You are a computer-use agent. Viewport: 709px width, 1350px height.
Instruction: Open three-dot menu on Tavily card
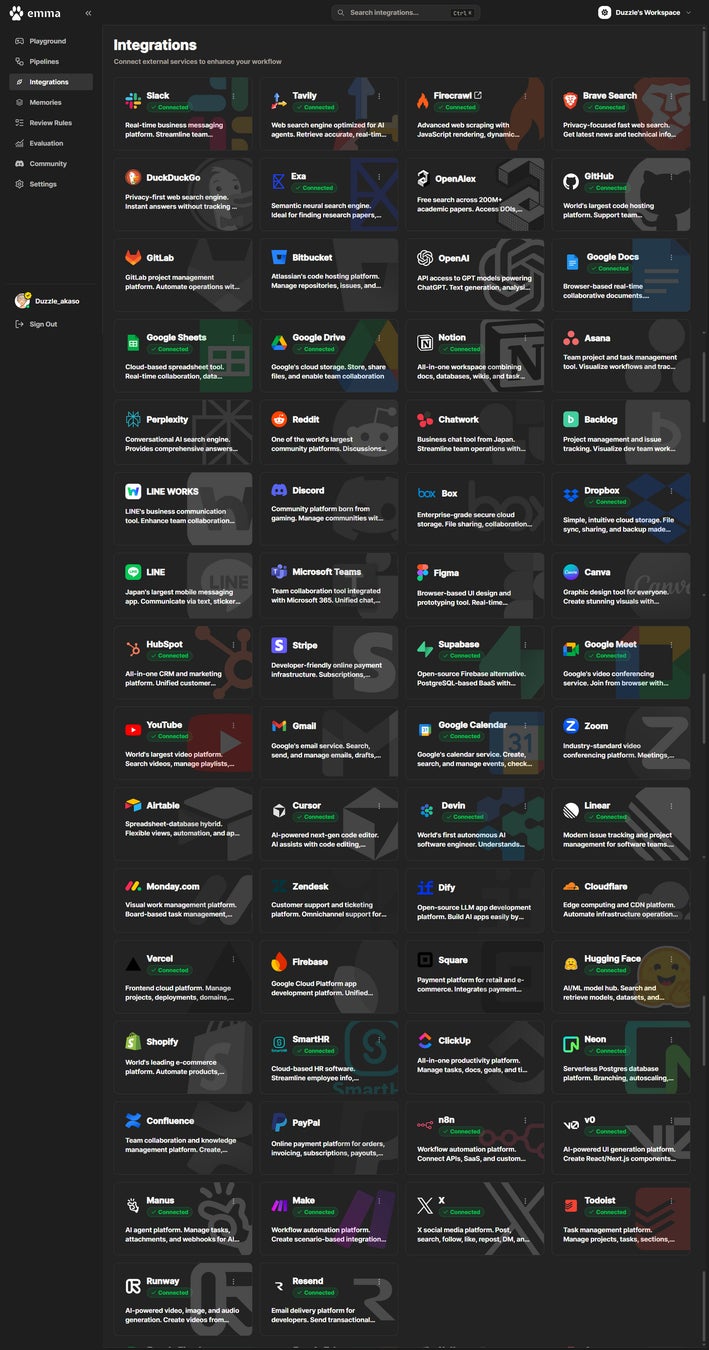[x=379, y=97]
